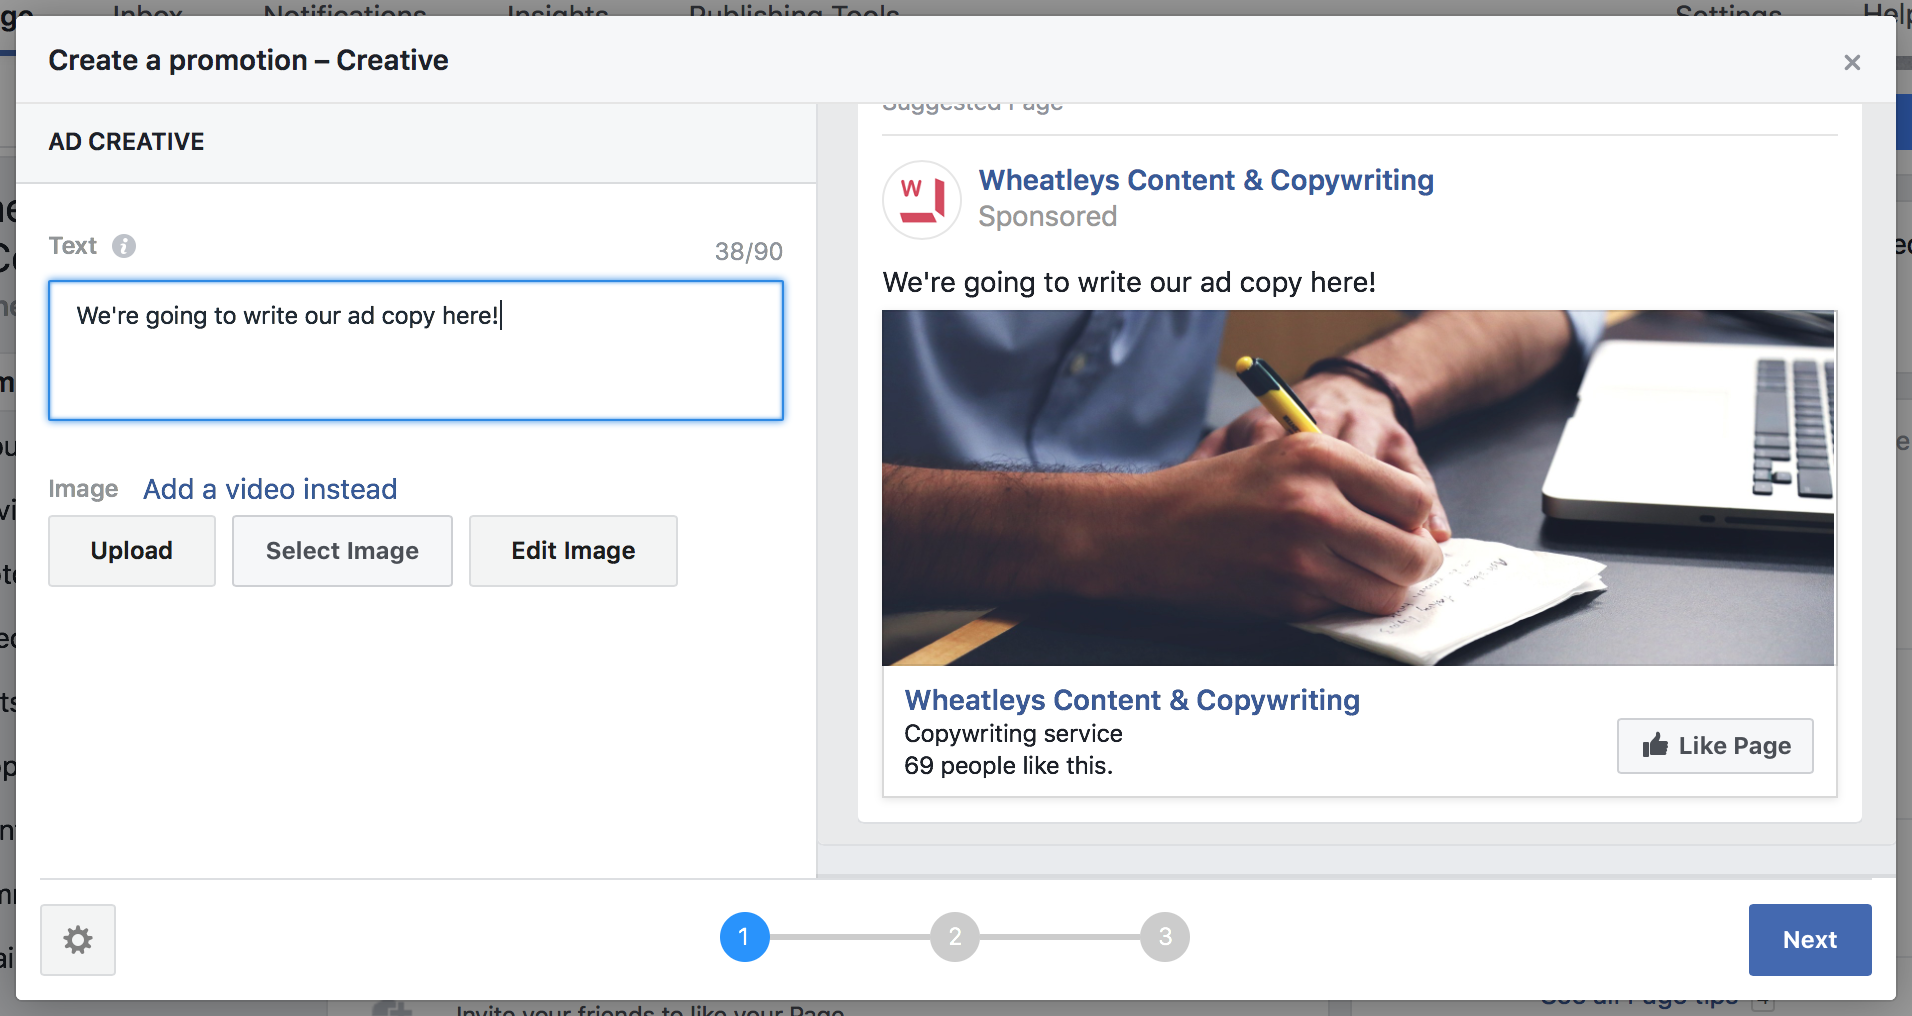Jump to step 3 in progress
The width and height of the screenshot is (1912, 1016).
point(1165,937)
